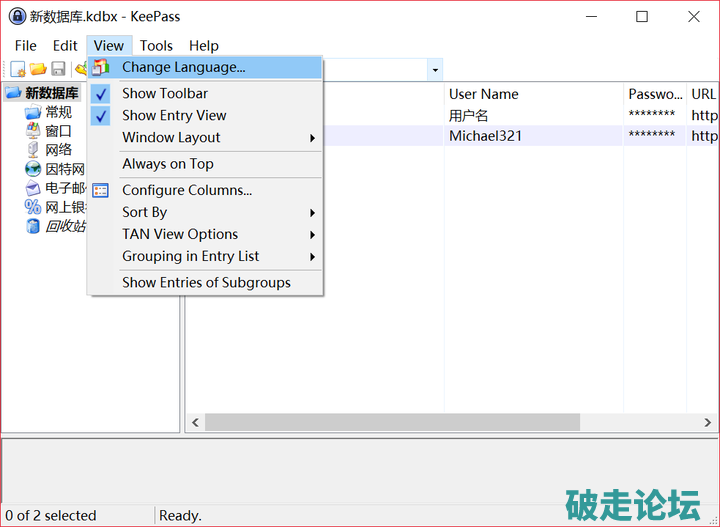This screenshot has width=720, height=527.
Task: Select Show Entries of Subgroups
Action: coord(206,282)
